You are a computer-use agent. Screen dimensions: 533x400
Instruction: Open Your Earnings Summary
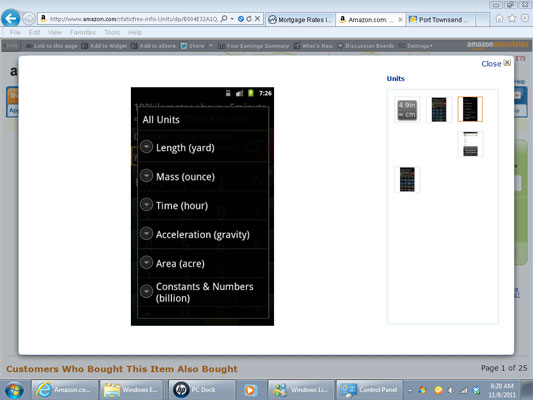click(254, 46)
